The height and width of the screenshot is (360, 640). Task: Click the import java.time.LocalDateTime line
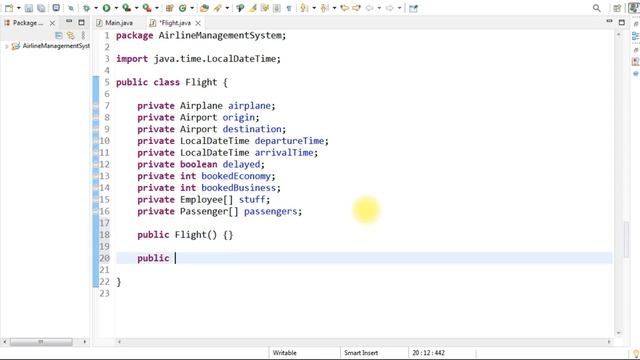[198, 59]
